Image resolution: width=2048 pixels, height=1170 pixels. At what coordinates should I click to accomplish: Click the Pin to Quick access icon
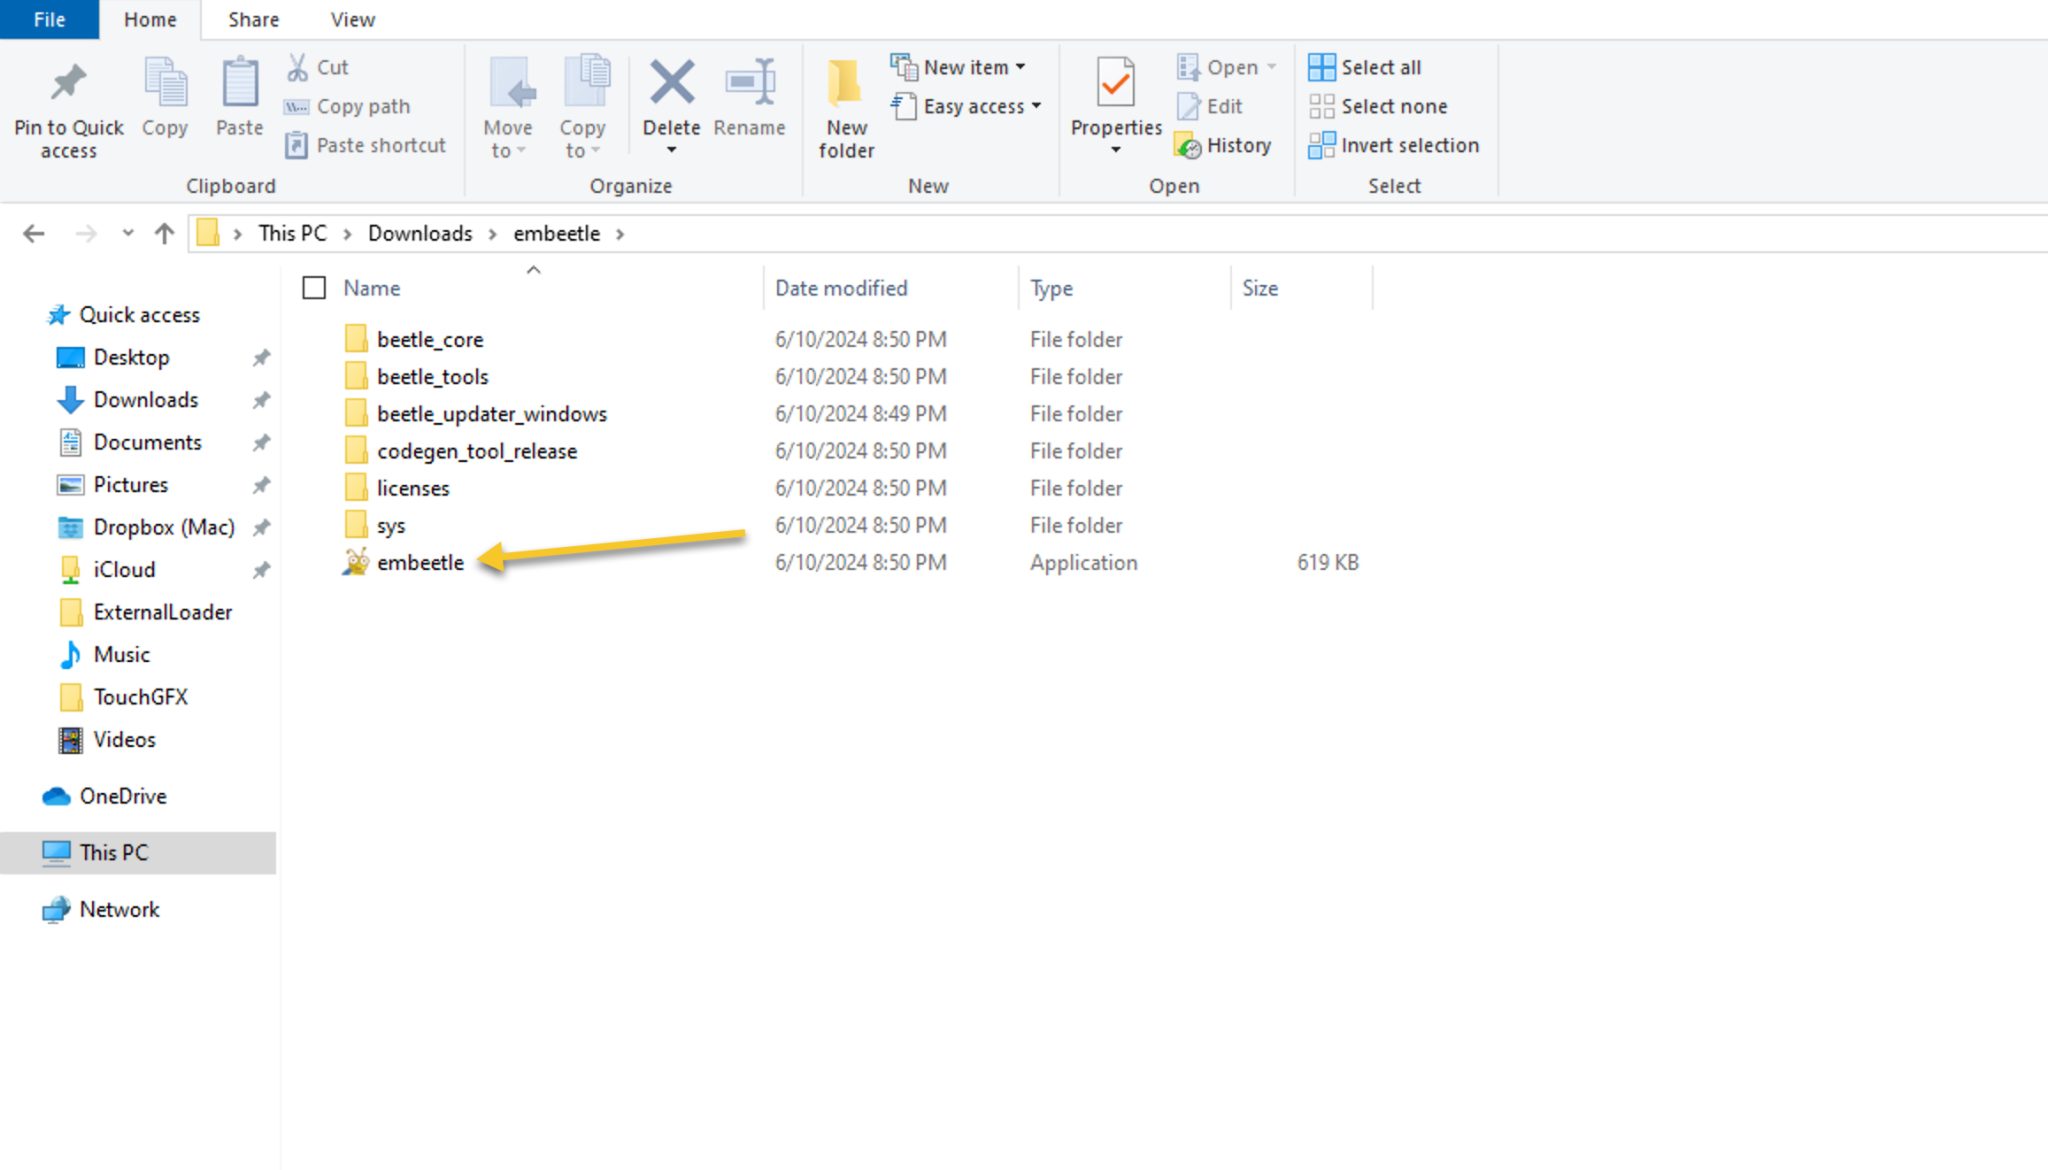tap(68, 84)
